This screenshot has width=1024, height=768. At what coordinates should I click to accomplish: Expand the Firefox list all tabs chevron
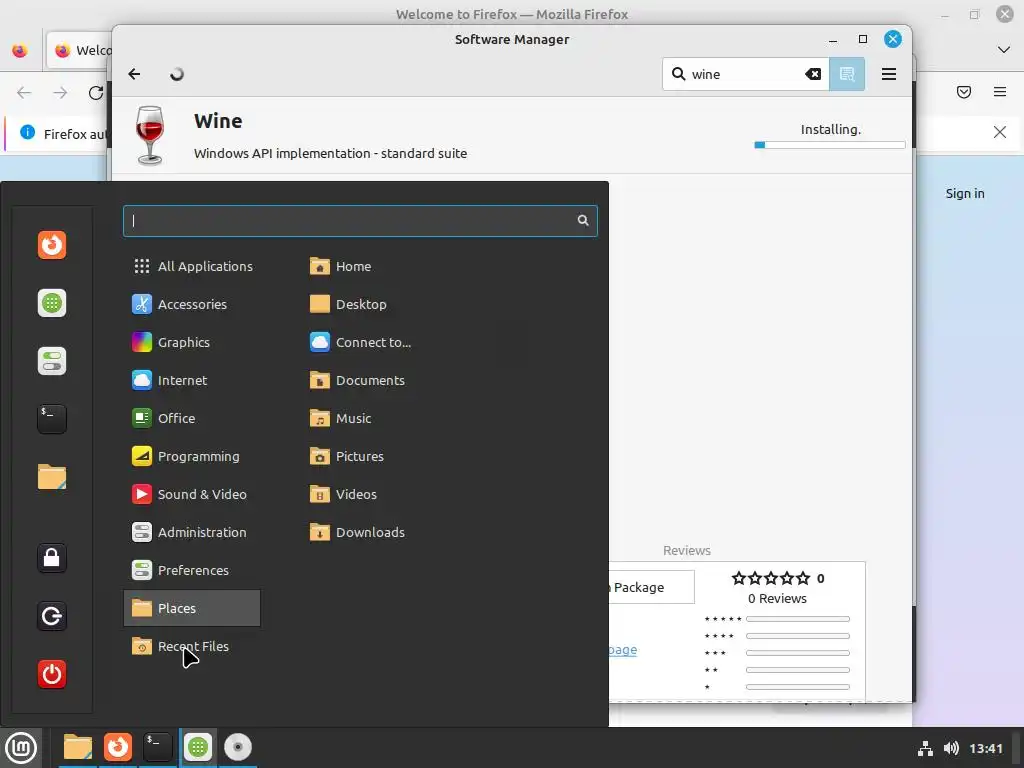point(1004,50)
